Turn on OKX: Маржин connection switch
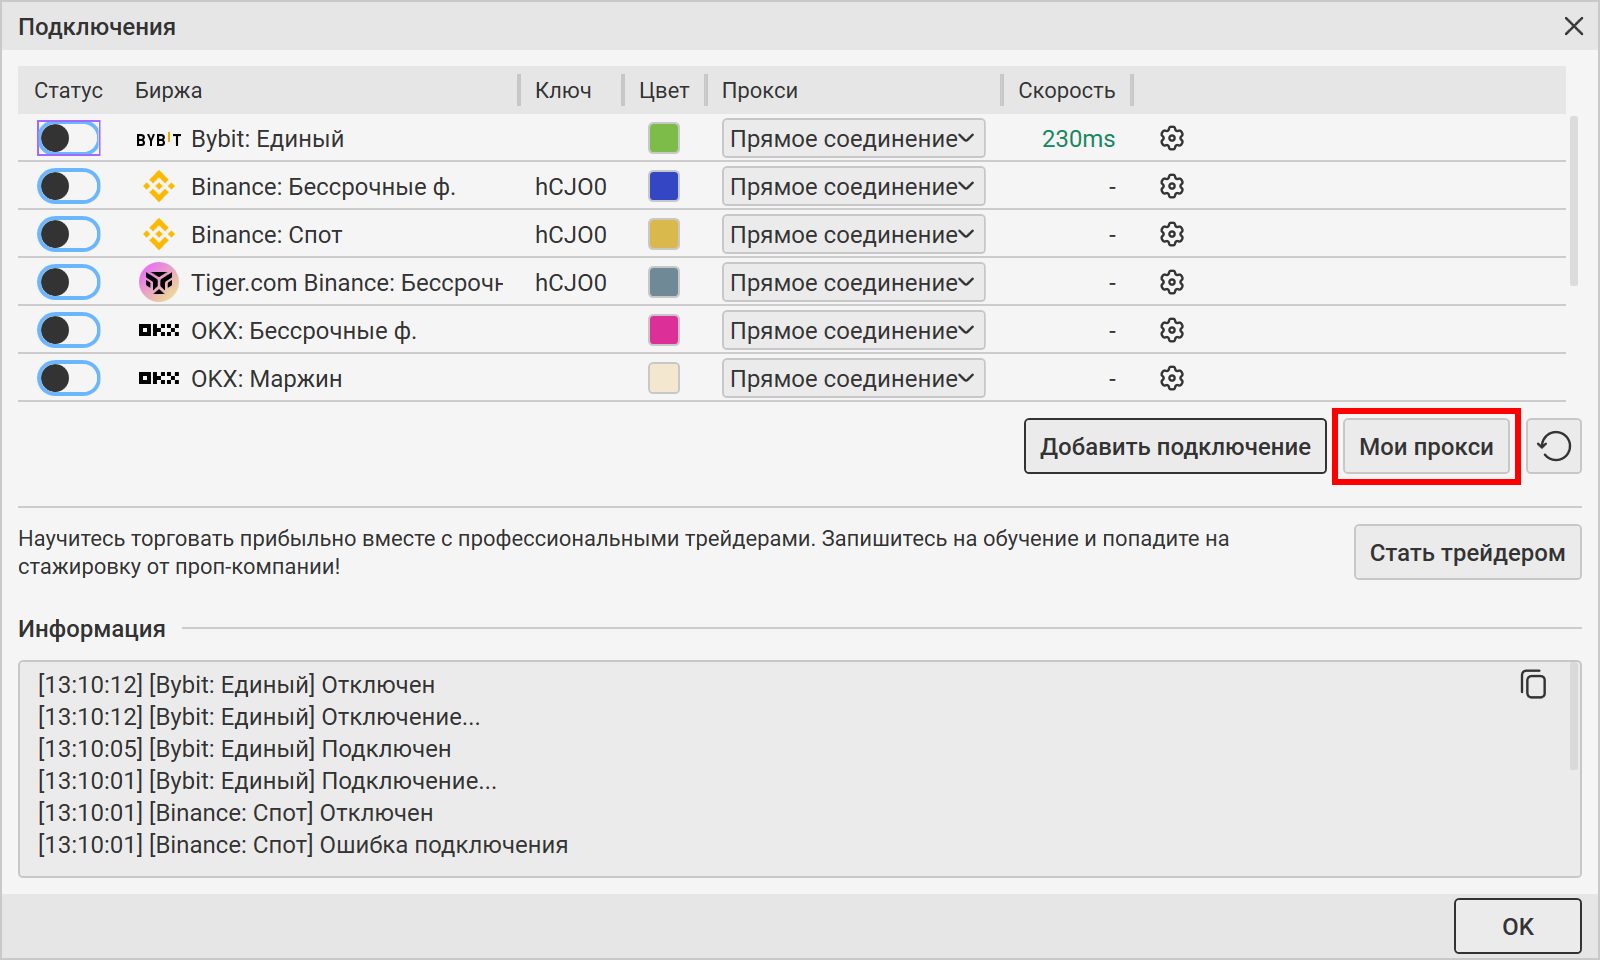The height and width of the screenshot is (960, 1600). [69, 378]
